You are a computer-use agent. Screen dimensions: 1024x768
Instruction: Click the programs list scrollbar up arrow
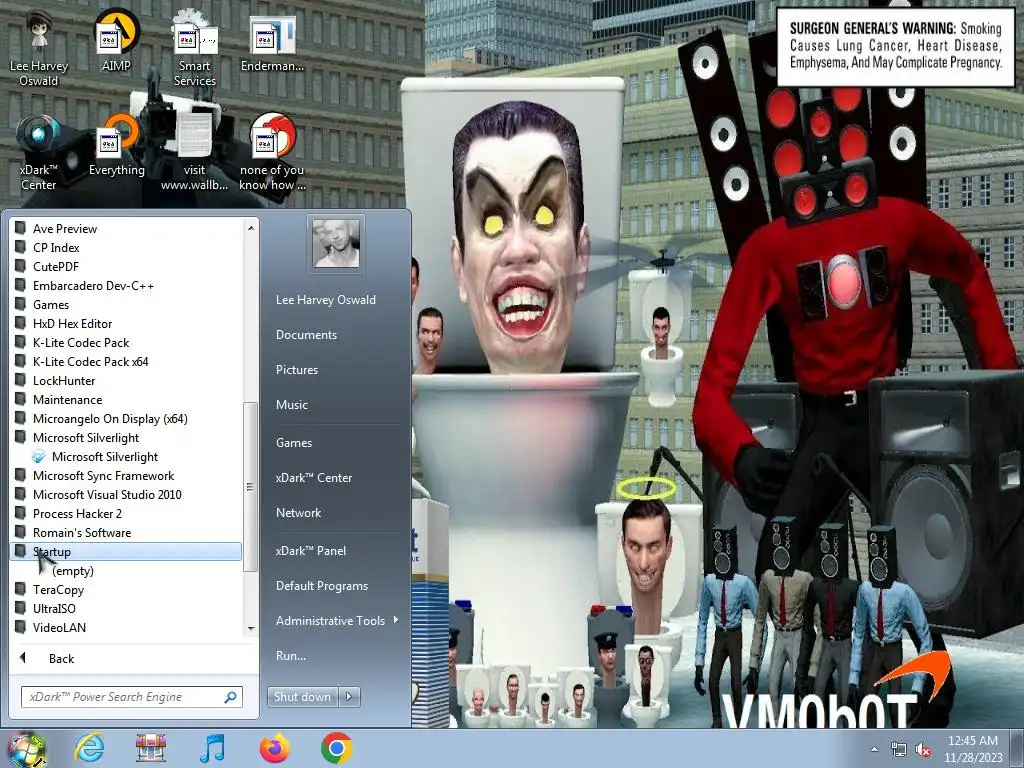pyautogui.click(x=251, y=227)
